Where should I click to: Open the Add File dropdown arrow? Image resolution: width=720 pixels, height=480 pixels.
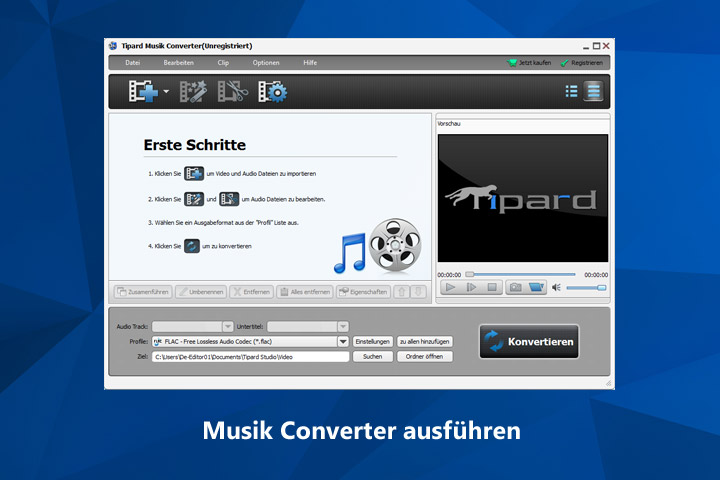click(x=166, y=91)
